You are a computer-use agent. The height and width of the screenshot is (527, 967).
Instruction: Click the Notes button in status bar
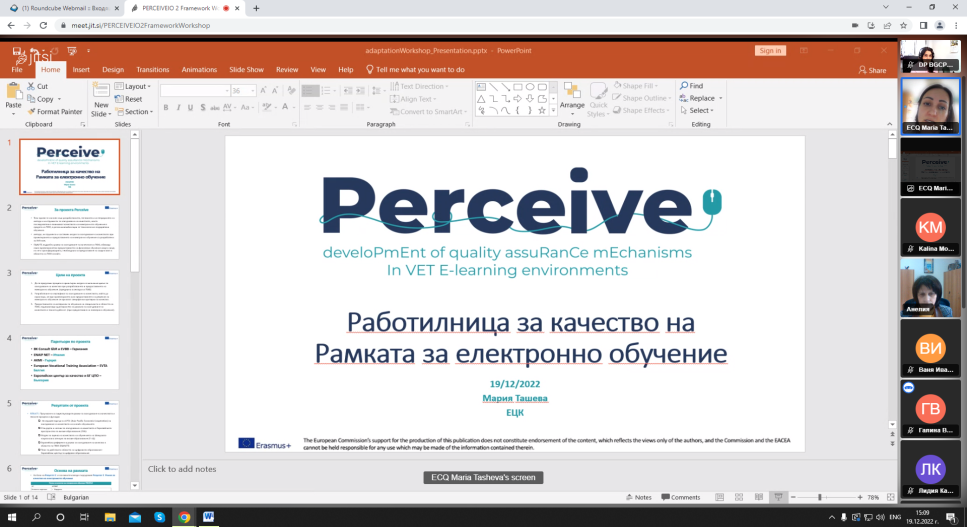point(639,497)
